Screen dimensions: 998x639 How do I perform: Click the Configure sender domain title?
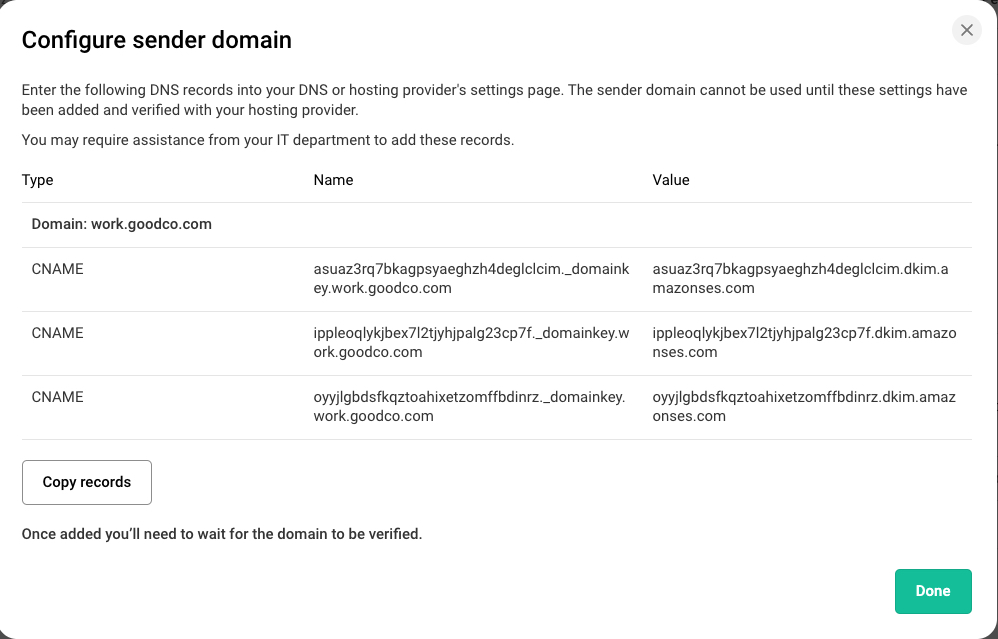click(156, 40)
